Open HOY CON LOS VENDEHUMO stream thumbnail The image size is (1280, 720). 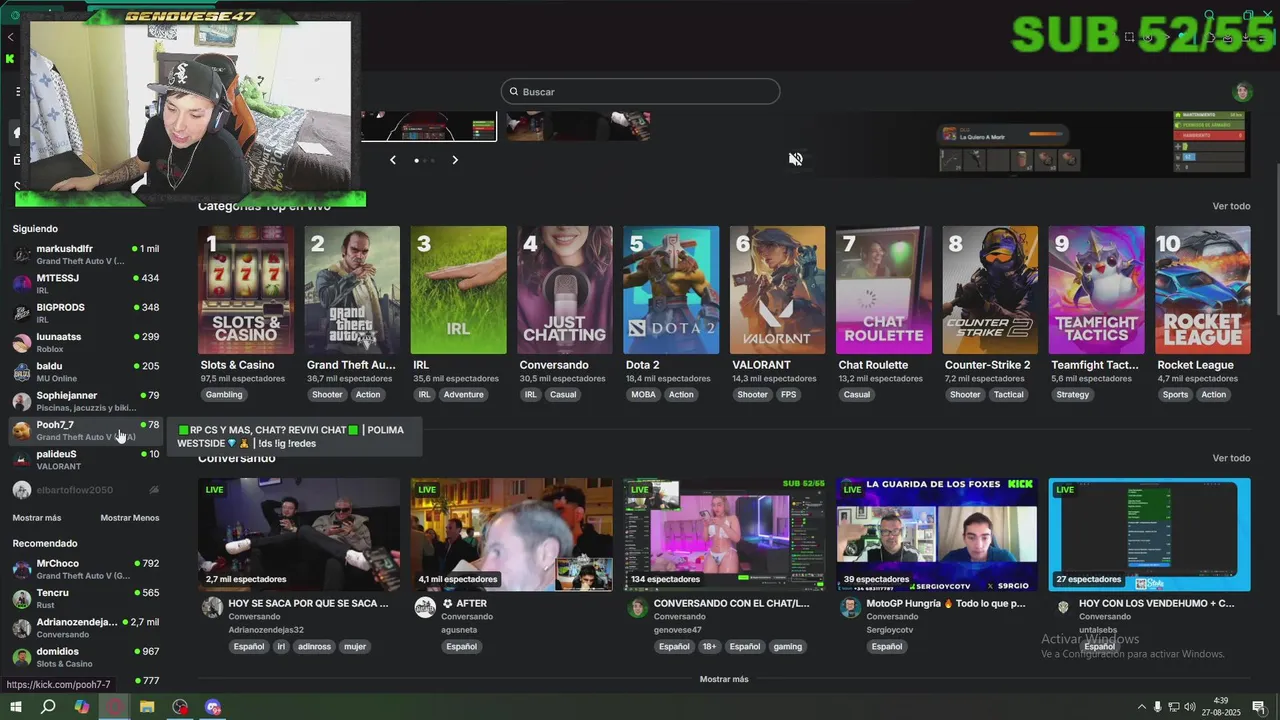(x=1150, y=535)
